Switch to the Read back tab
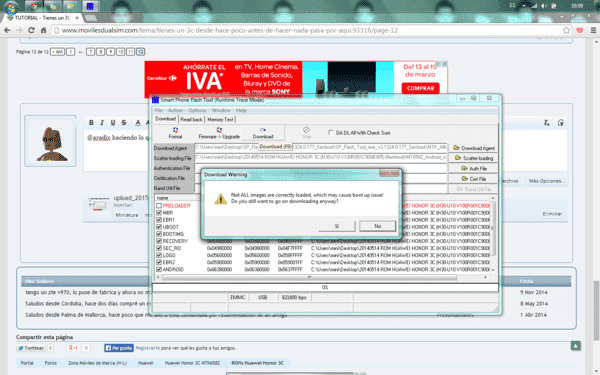The width and height of the screenshot is (600, 375). tap(191, 119)
